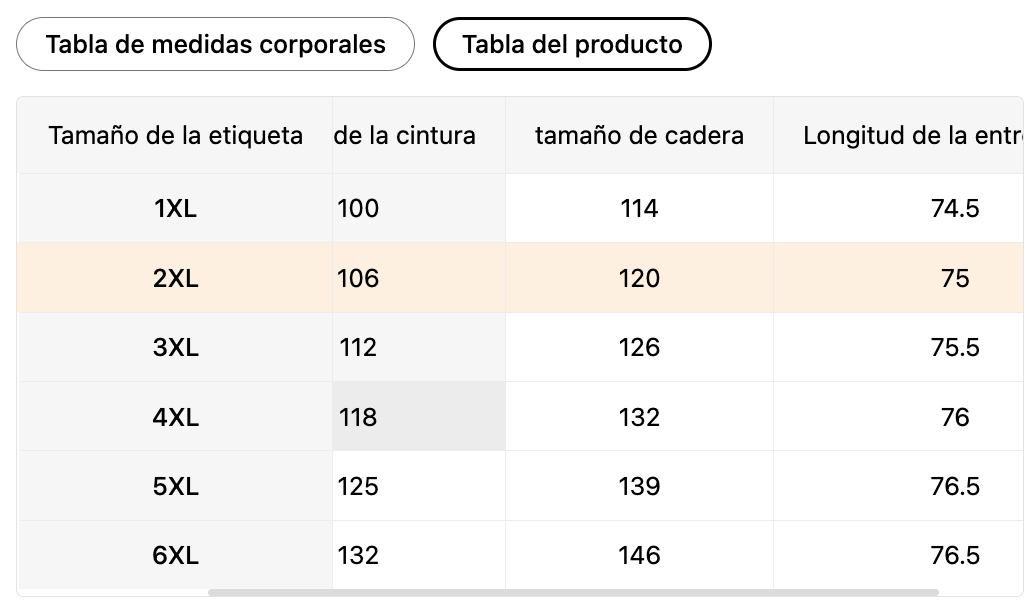
Task: Switch to Tabla de medidas corporales tab
Action: click(215, 44)
